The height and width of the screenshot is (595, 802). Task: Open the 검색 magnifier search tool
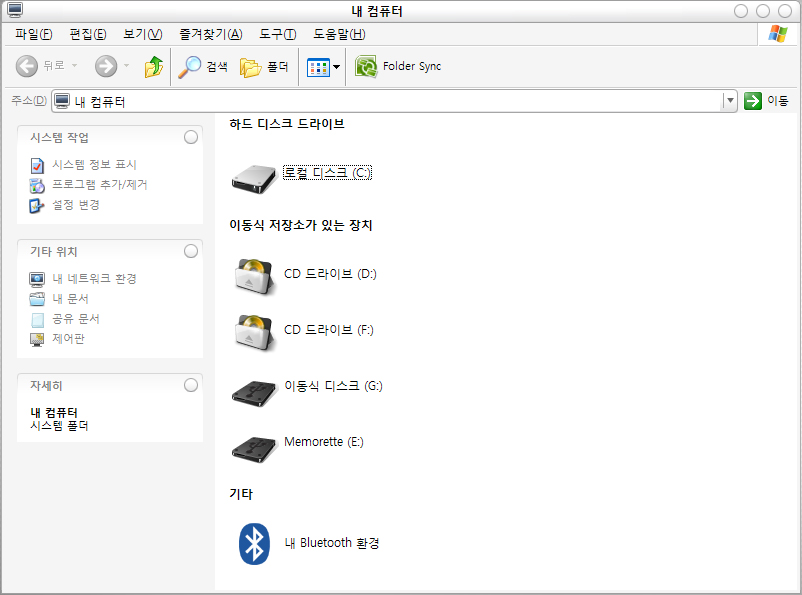pyautogui.click(x=189, y=67)
